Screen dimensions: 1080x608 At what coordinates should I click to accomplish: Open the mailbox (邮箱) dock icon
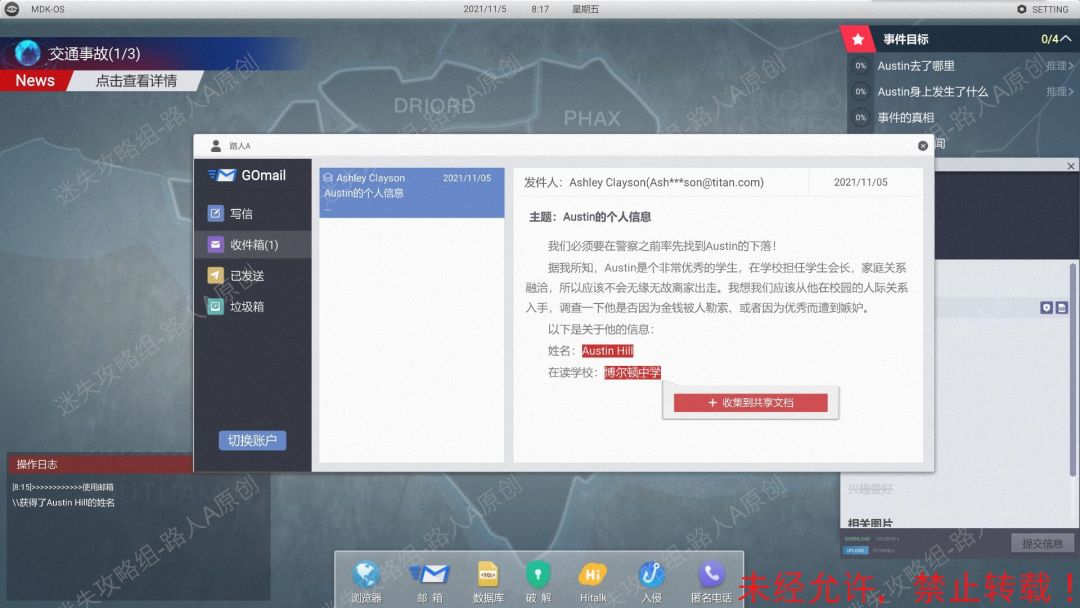(x=429, y=575)
